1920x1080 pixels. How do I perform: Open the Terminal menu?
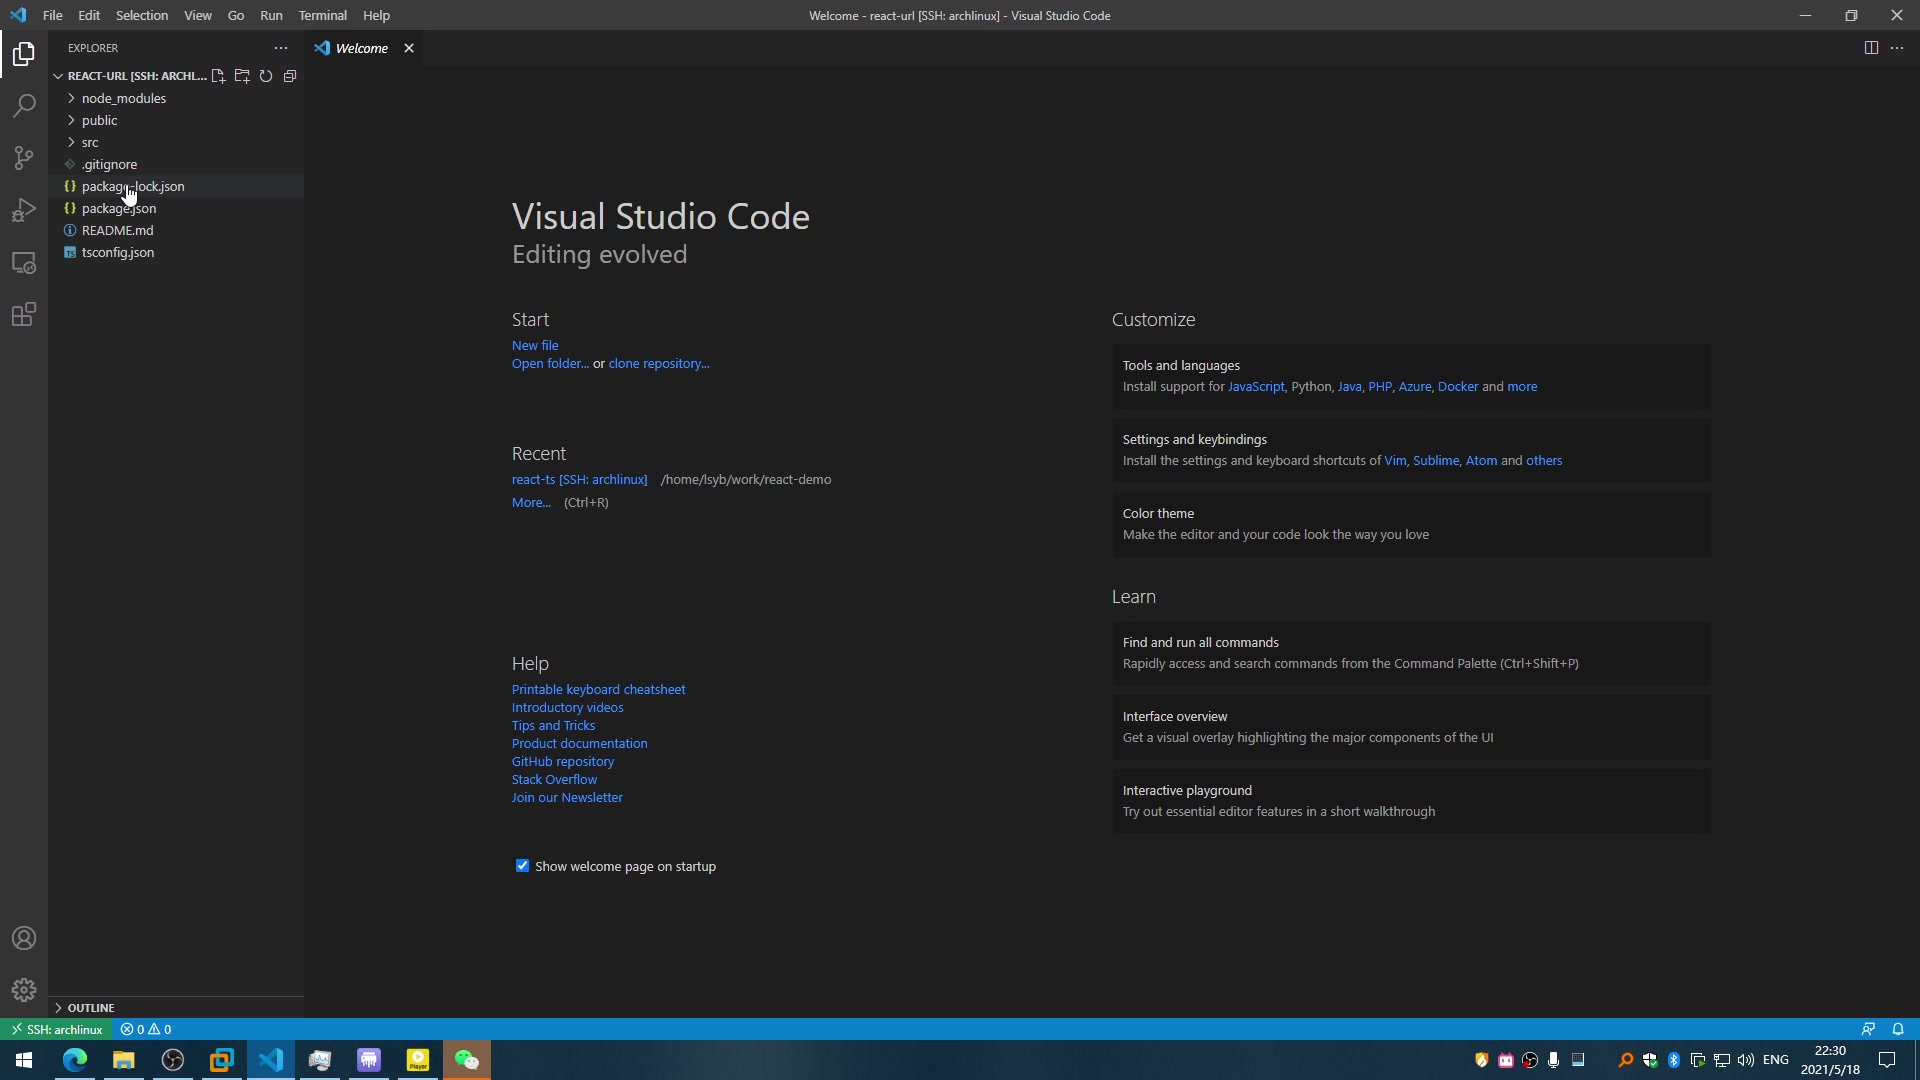tap(322, 15)
